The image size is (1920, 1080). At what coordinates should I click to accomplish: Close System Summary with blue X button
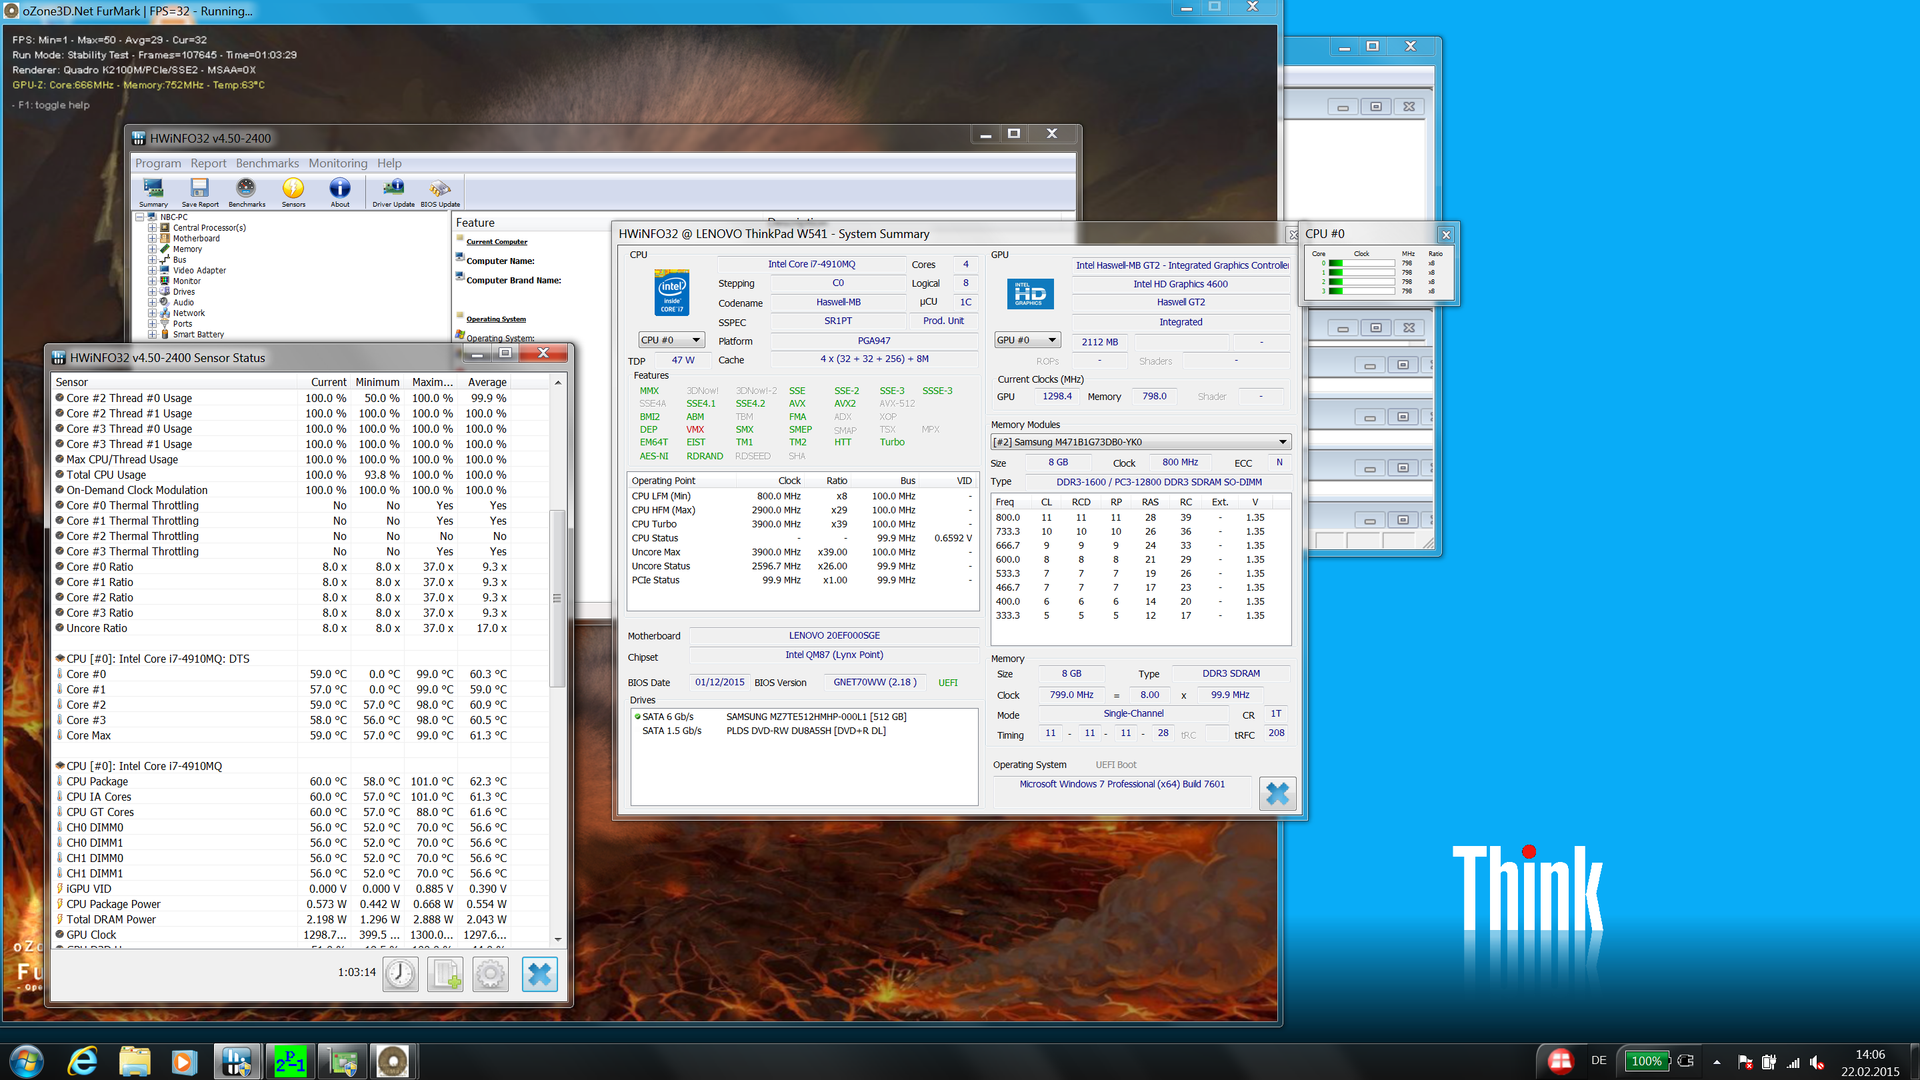coord(1277,794)
